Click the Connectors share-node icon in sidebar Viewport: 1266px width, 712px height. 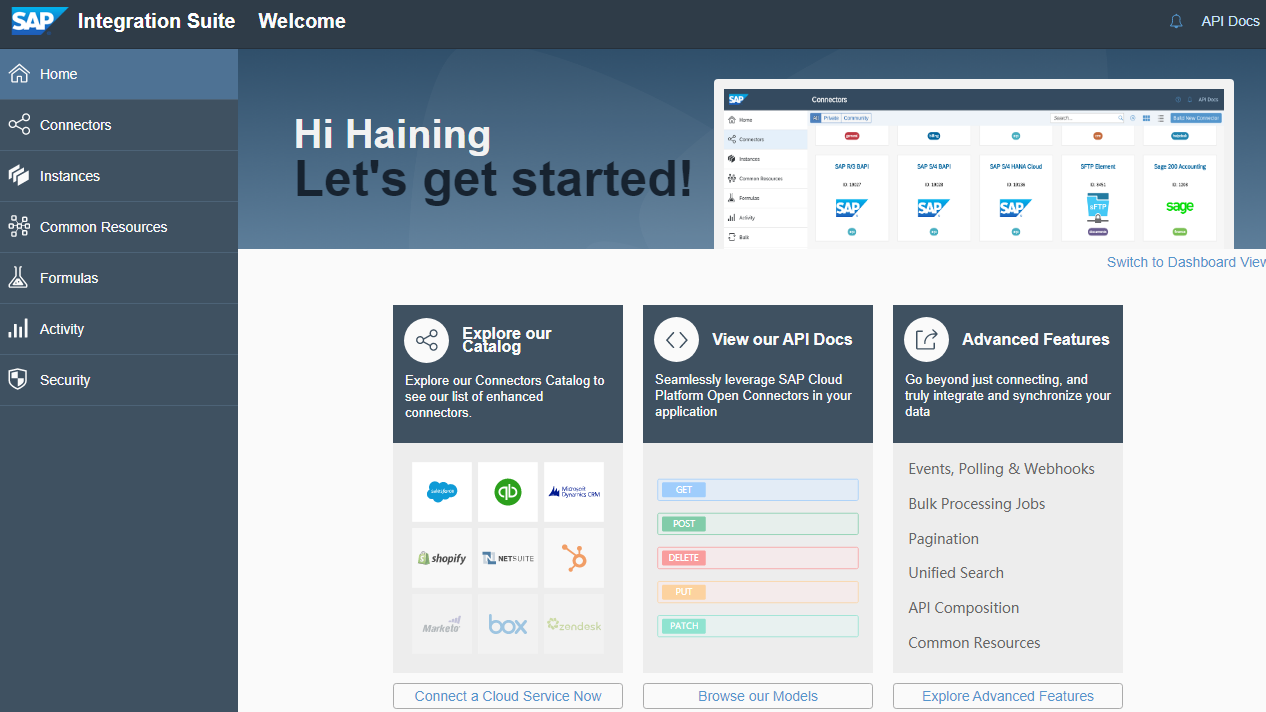tap(19, 125)
